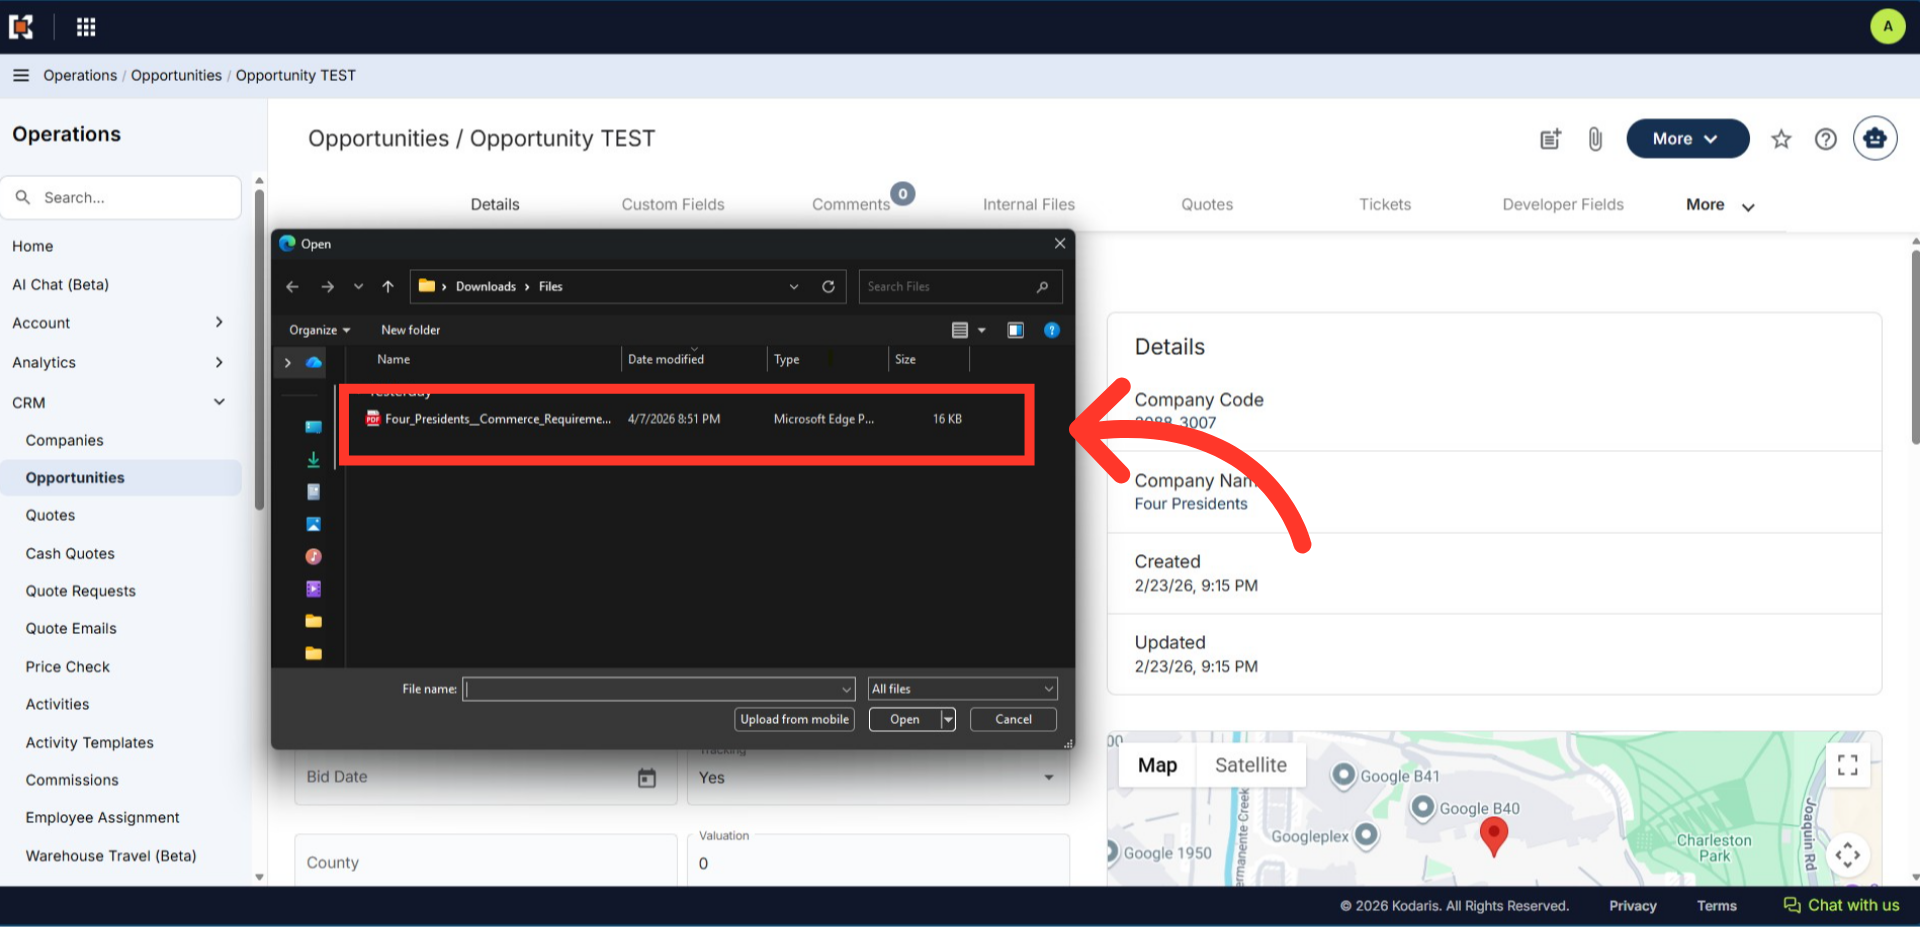1920x927 pixels.
Task: Click the paperclip attachment icon
Action: 1595,139
